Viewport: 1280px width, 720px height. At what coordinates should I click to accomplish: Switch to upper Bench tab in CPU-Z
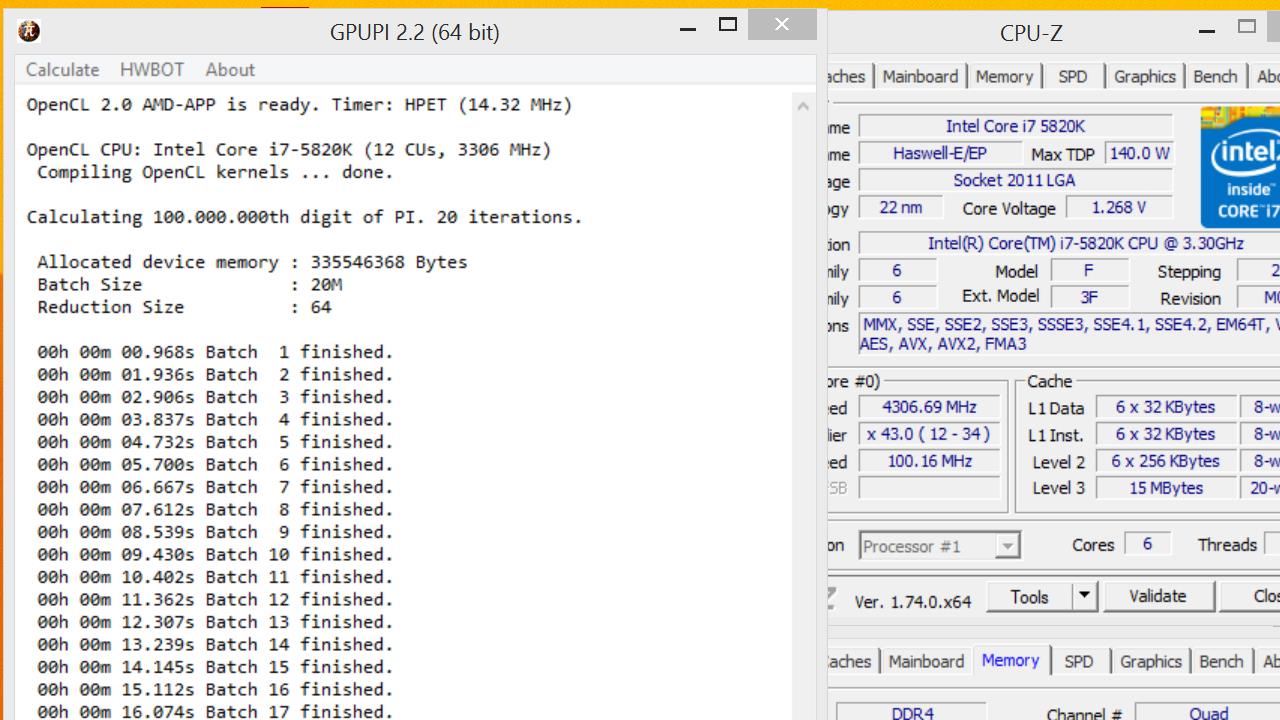tap(1216, 77)
